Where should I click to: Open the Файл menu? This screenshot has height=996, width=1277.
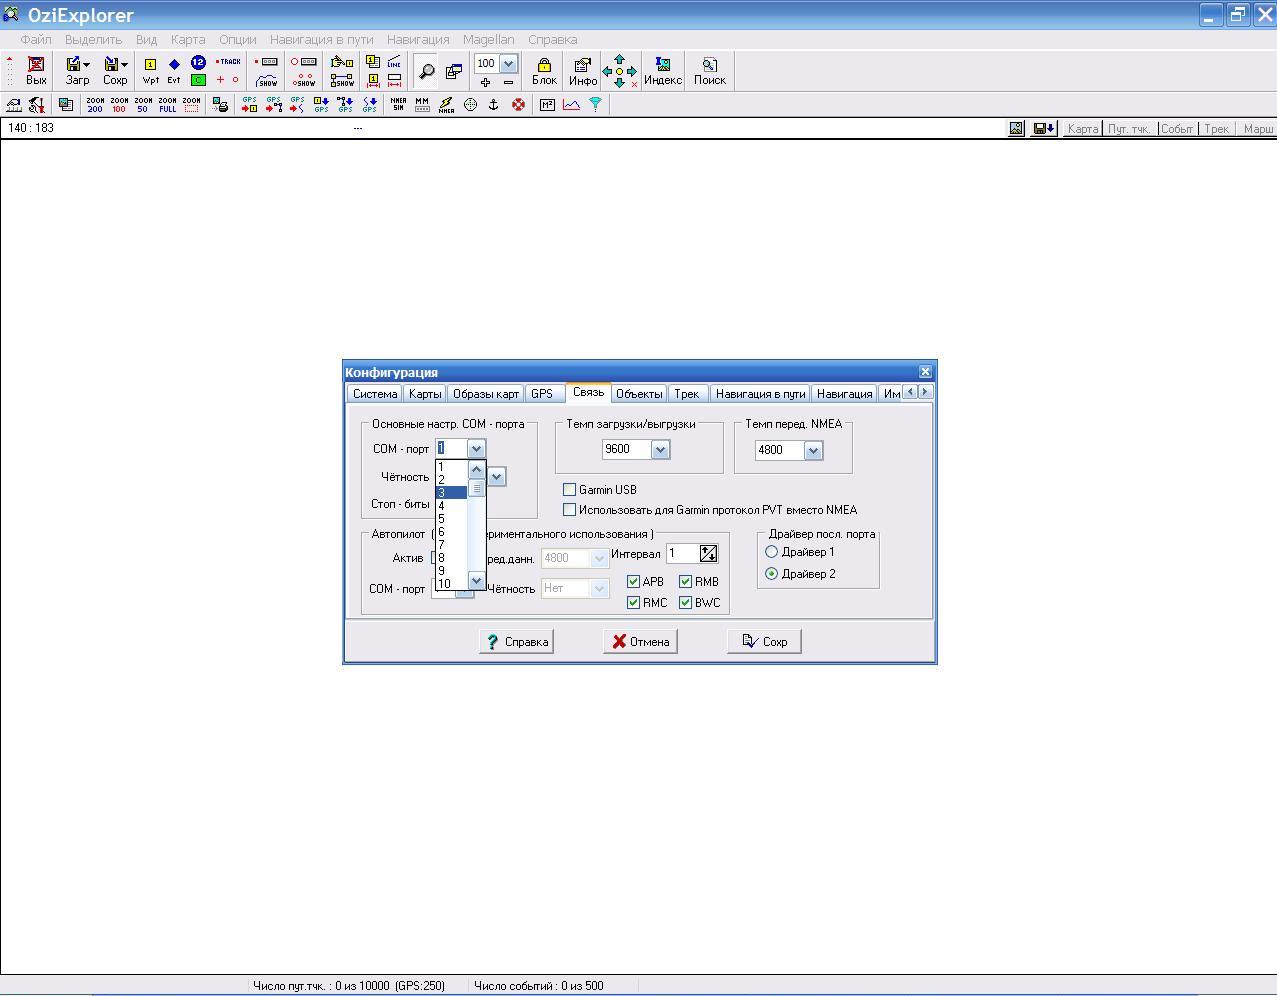36,40
